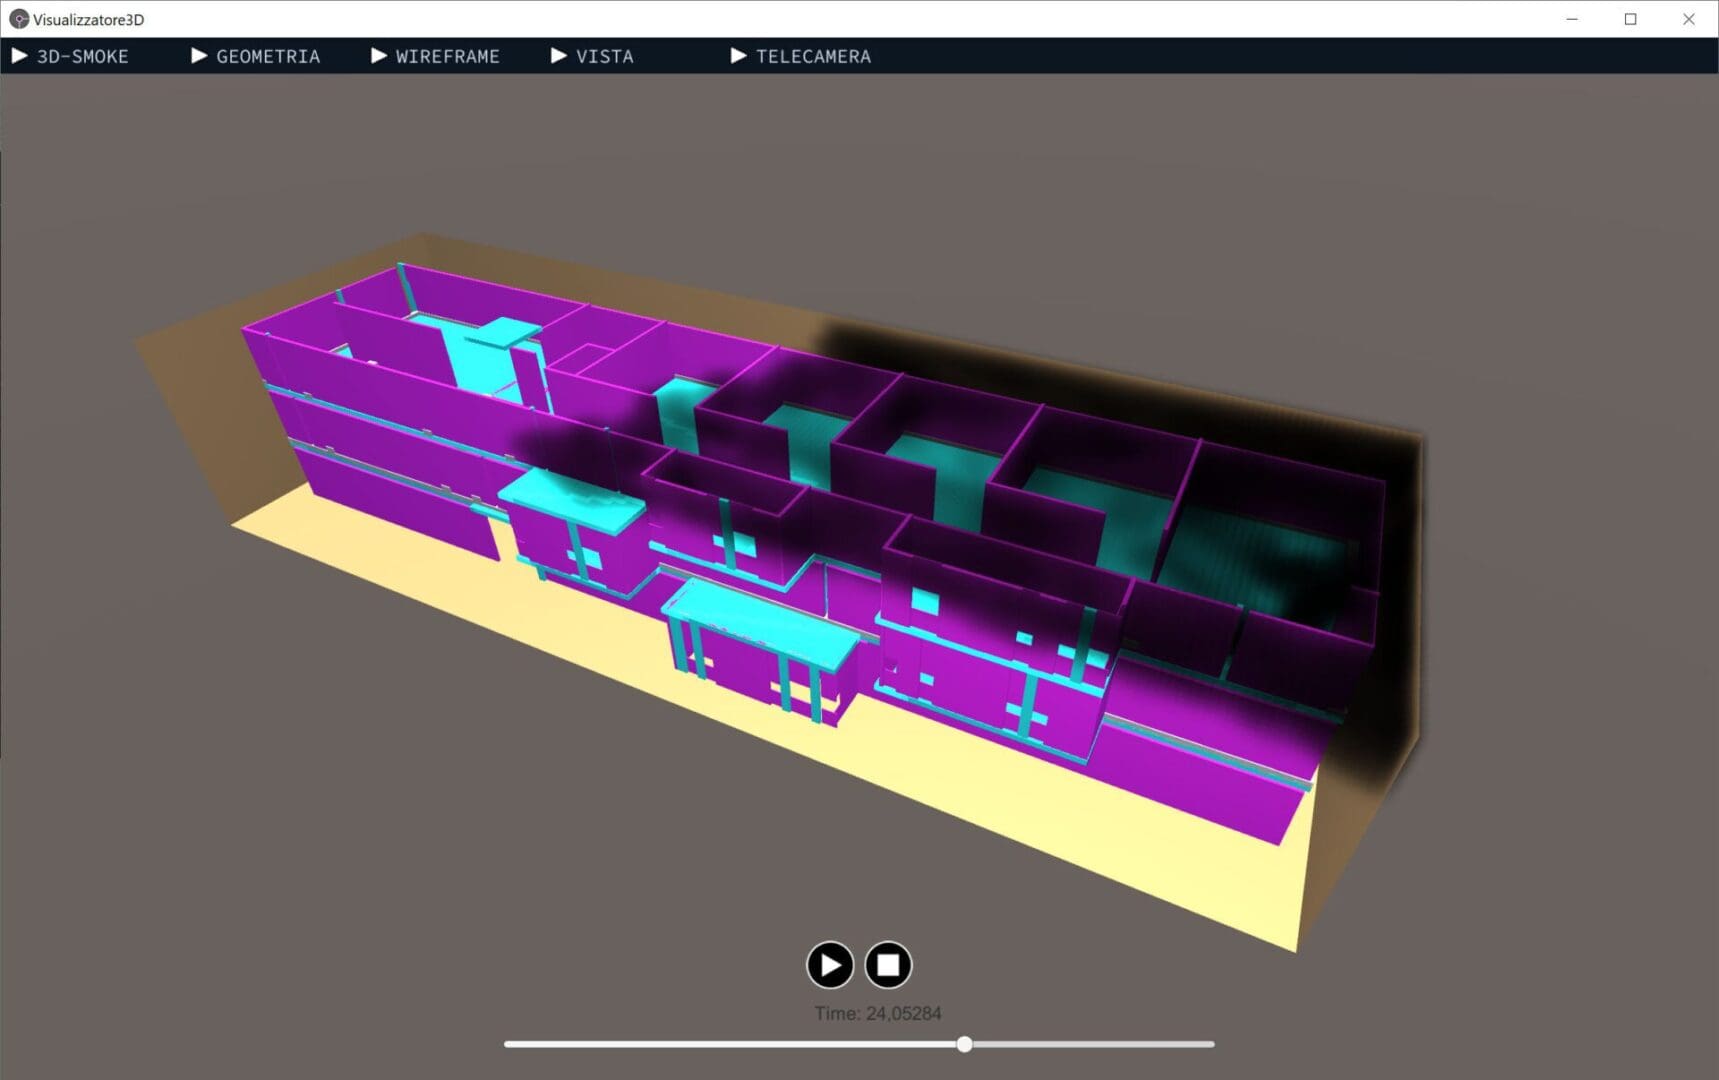The width and height of the screenshot is (1719, 1080).
Task: Click the timeline slider handle
Action: [x=964, y=1044]
